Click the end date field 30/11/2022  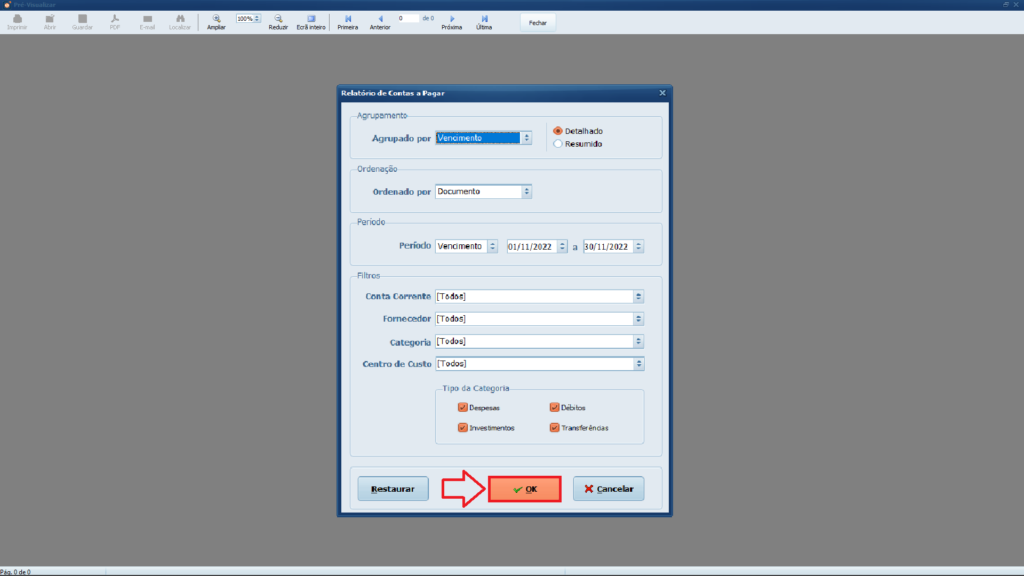pyautogui.click(x=608, y=247)
